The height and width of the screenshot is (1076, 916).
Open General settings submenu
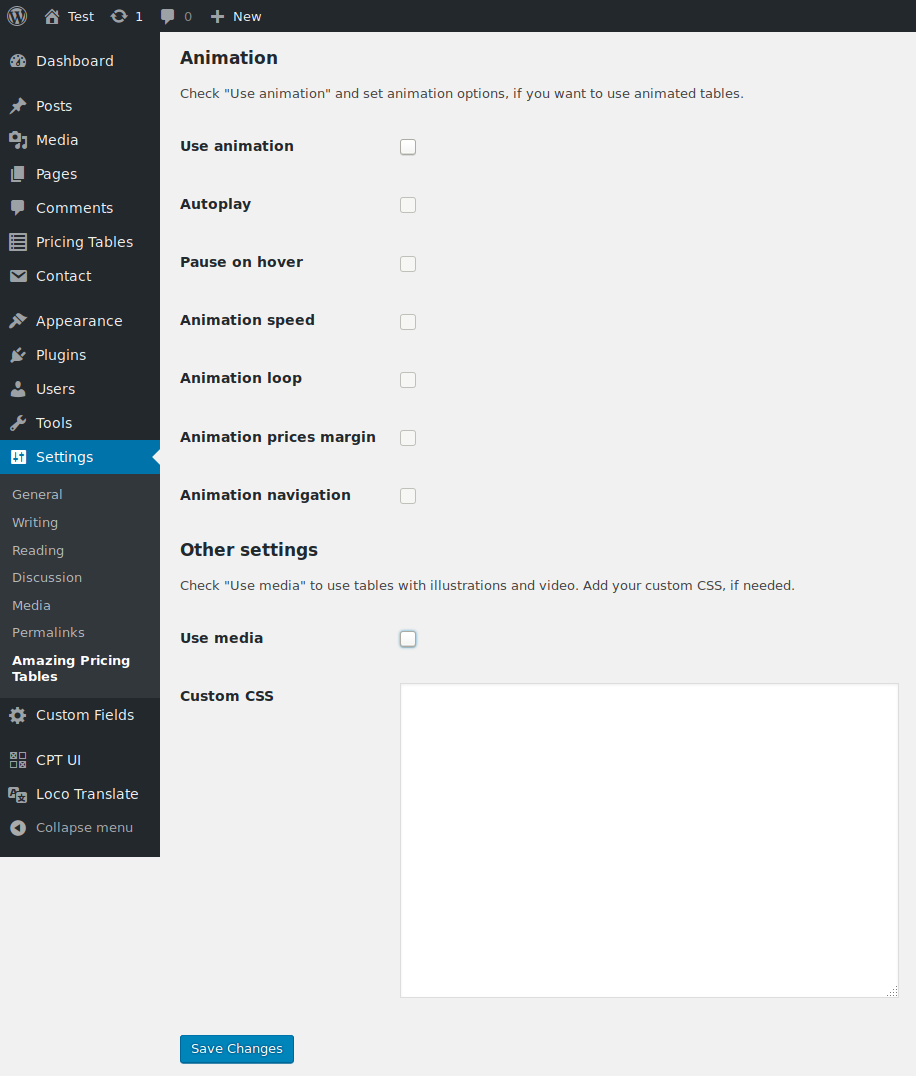[x=37, y=495]
